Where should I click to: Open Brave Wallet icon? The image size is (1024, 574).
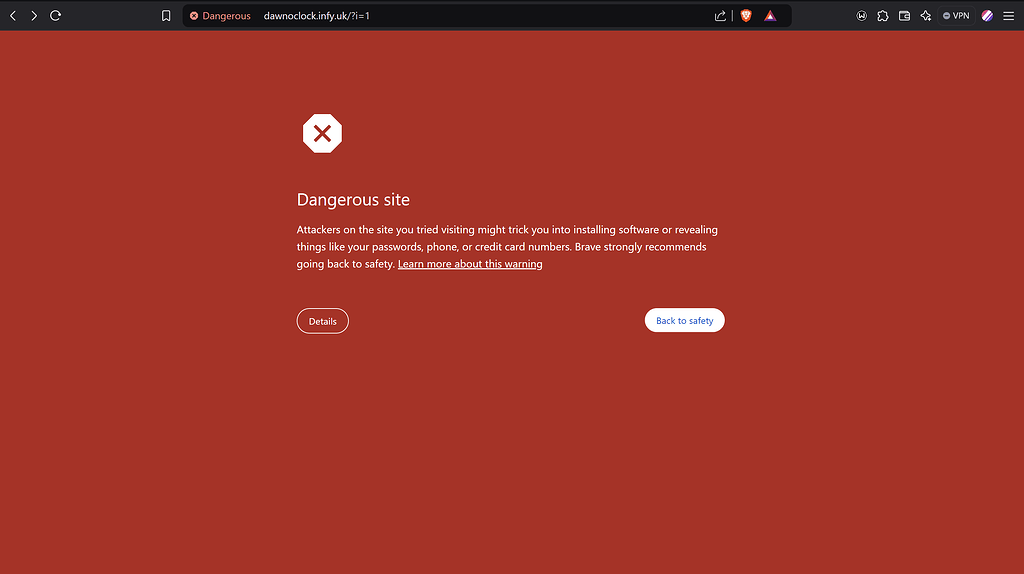pyautogui.click(x=904, y=16)
